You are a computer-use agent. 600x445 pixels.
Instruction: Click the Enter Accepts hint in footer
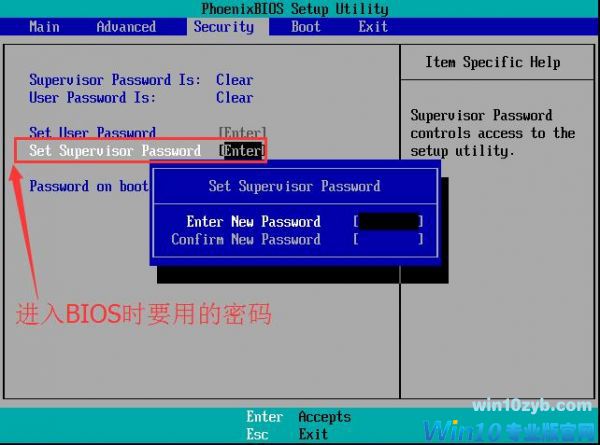[298, 417]
